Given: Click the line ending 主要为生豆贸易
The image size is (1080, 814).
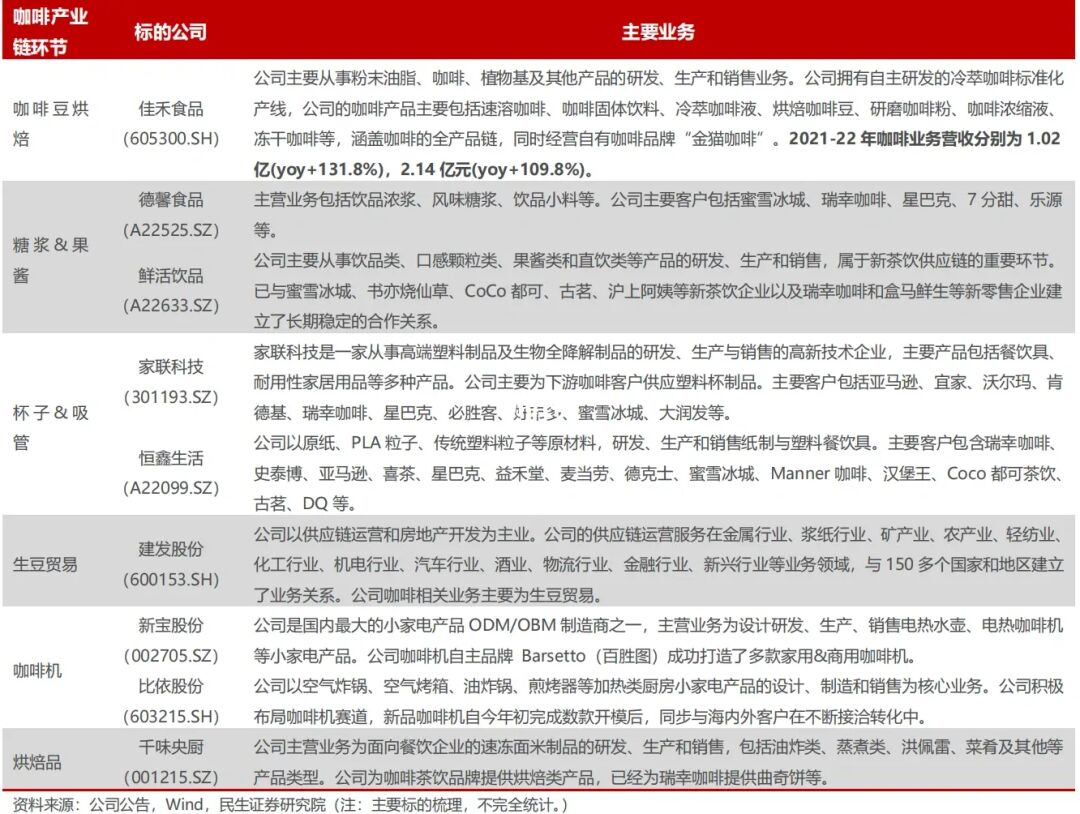Looking at the screenshot, I should 430,594.
